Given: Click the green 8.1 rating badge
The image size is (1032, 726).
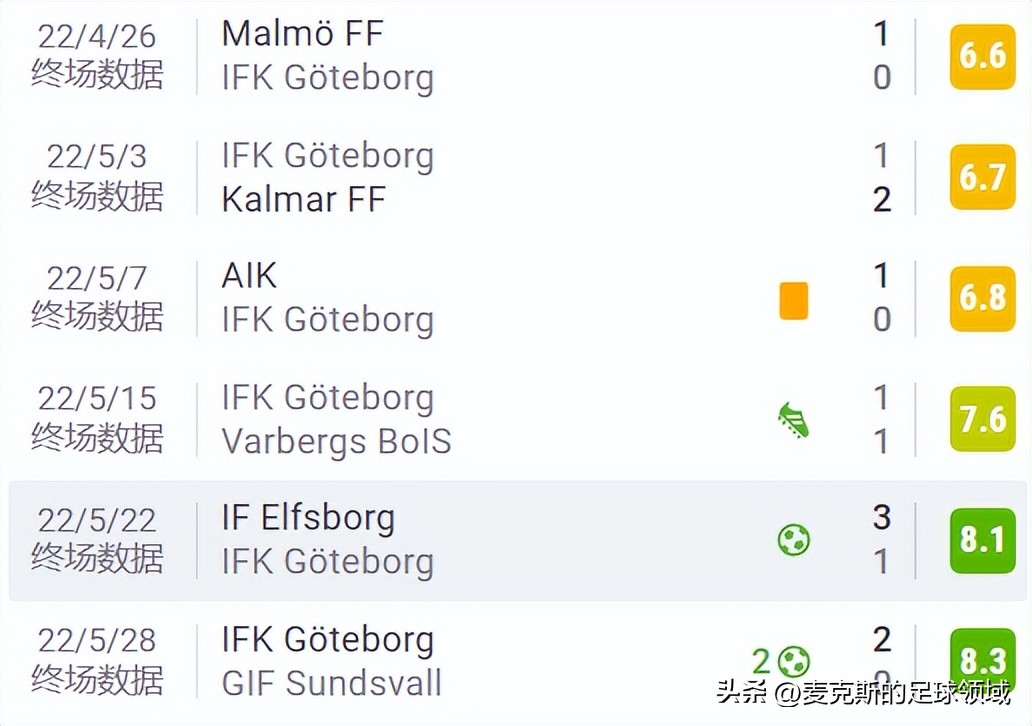Looking at the screenshot, I should (x=982, y=540).
